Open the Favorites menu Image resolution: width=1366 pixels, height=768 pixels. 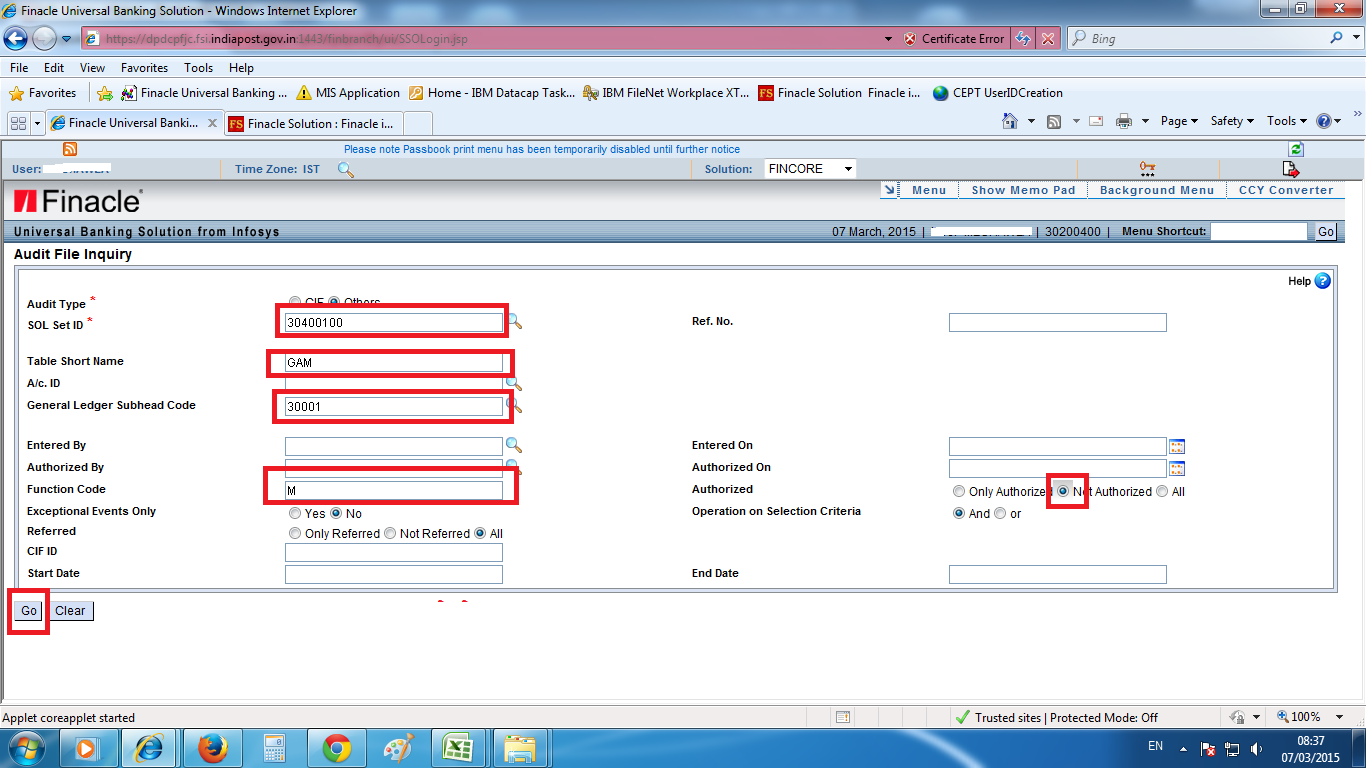144,67
